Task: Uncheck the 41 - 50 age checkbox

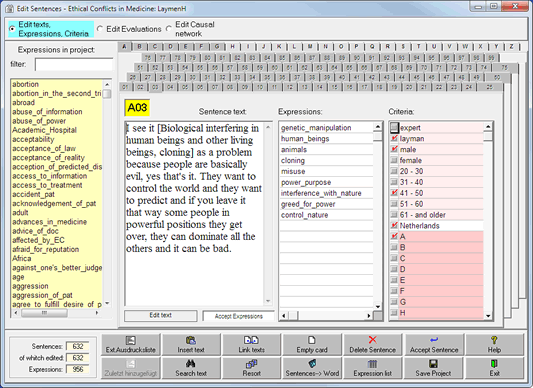Action: pos(394,193)
